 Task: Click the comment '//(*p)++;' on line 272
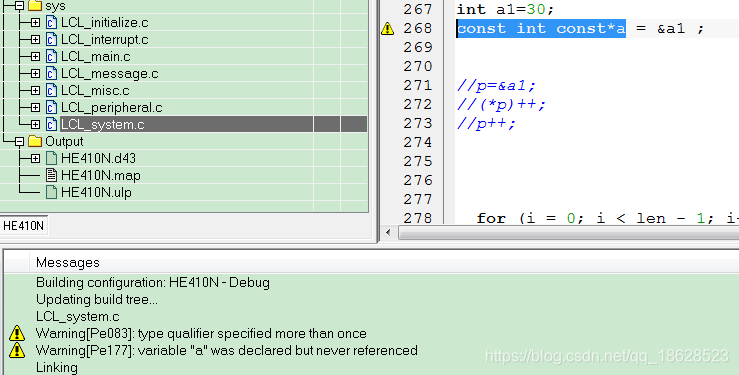(x=501, y=105)
